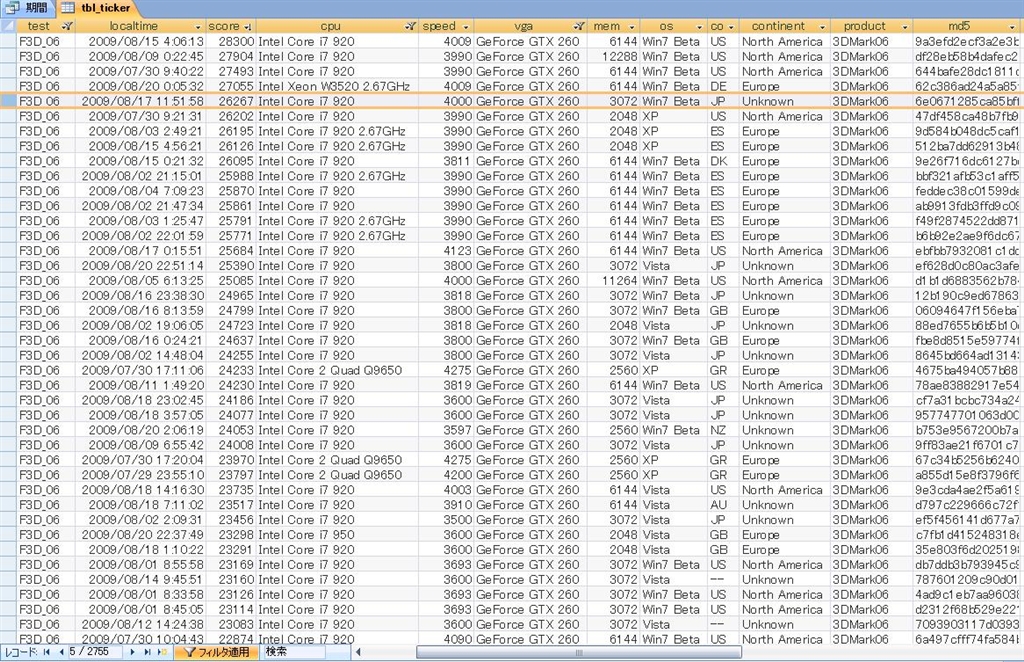The width and height of the screenshot is (1024, 662).
Task: Select the co cell DE
Action: pos(722,86)
